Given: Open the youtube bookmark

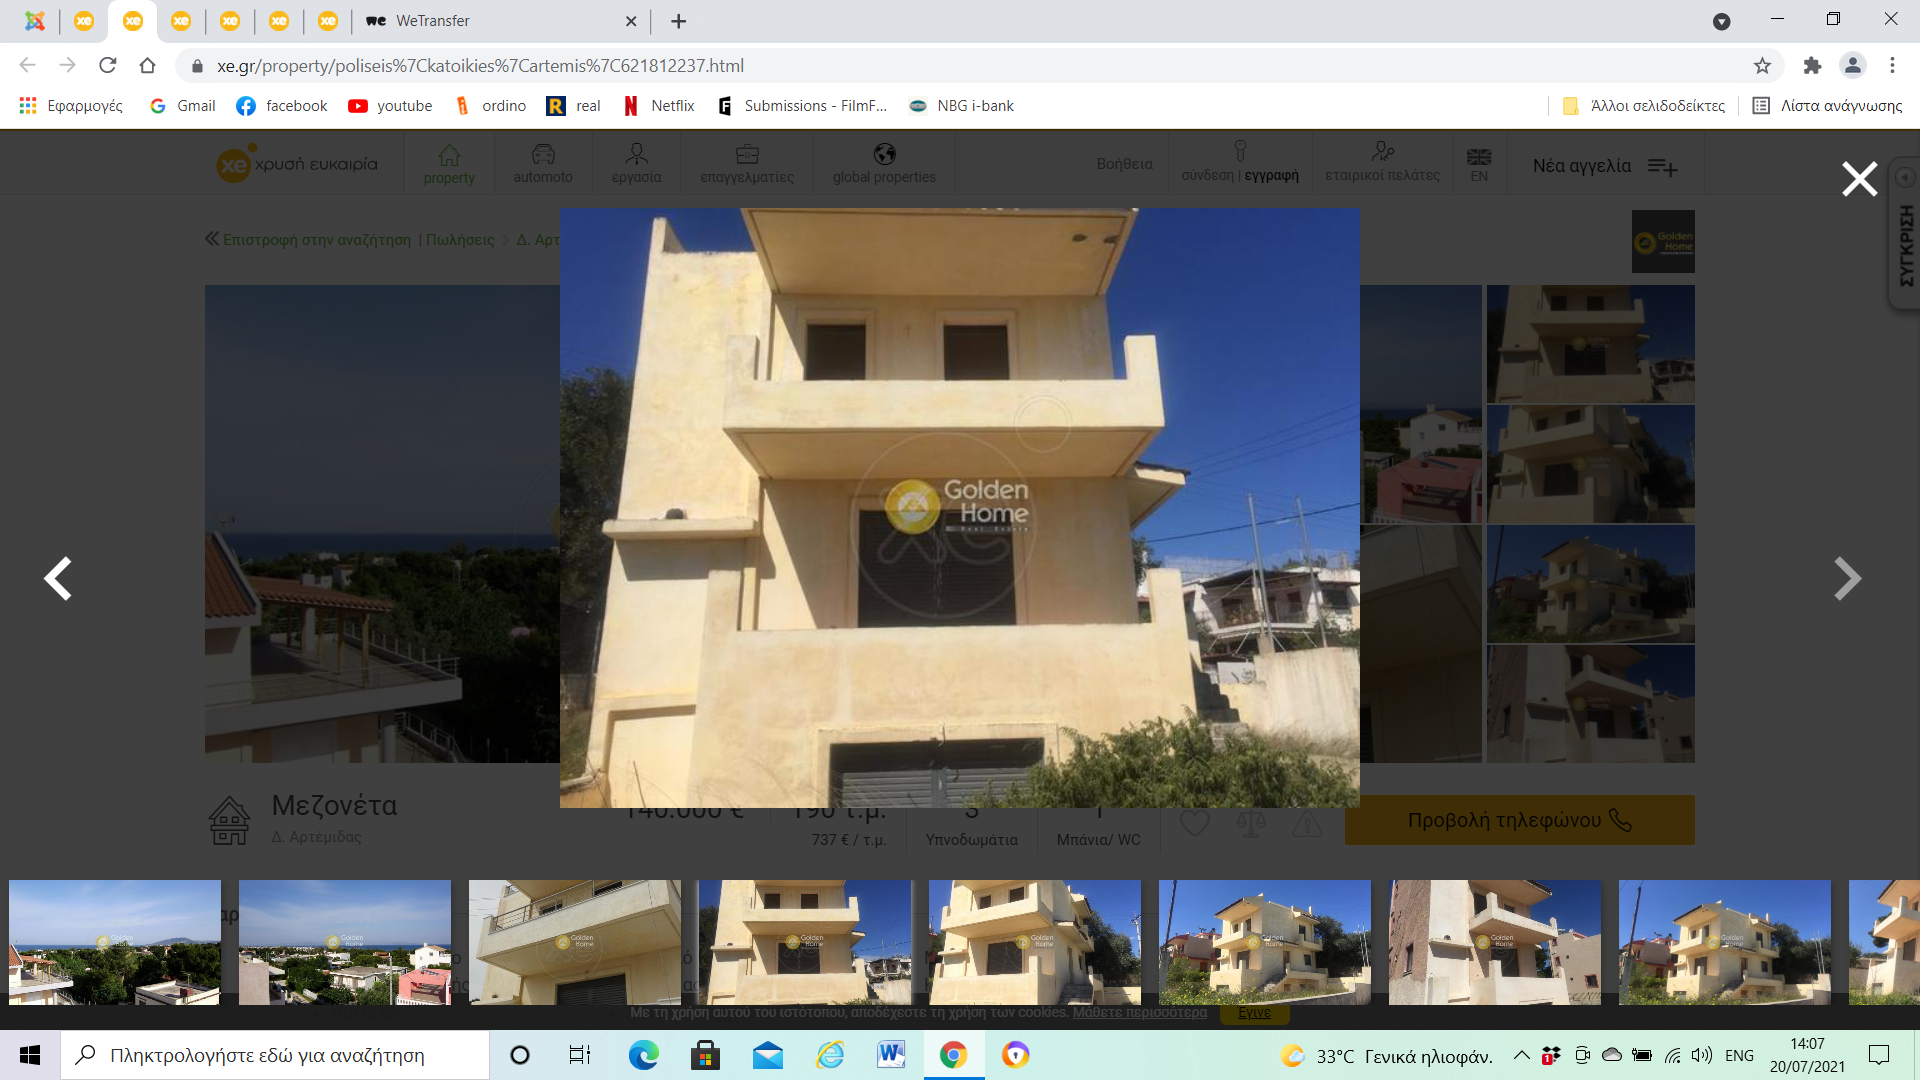Looking at the screenshot, I should click(390, 106).
